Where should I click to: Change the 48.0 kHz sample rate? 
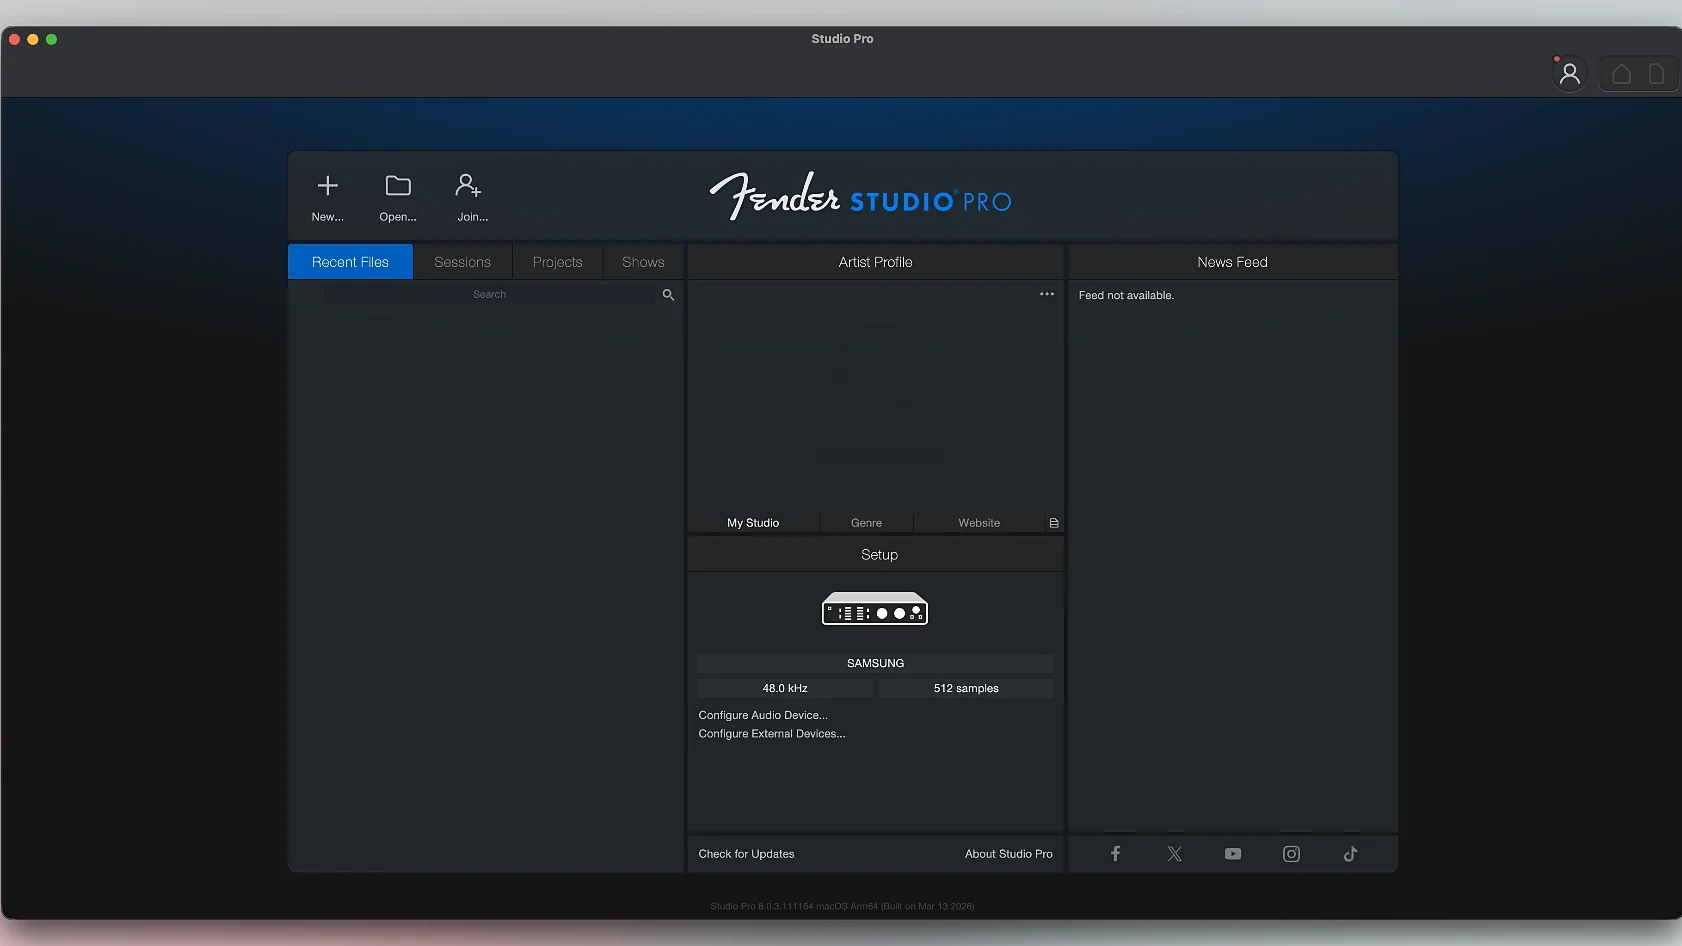pyautogui.click(x=785, y=688)
